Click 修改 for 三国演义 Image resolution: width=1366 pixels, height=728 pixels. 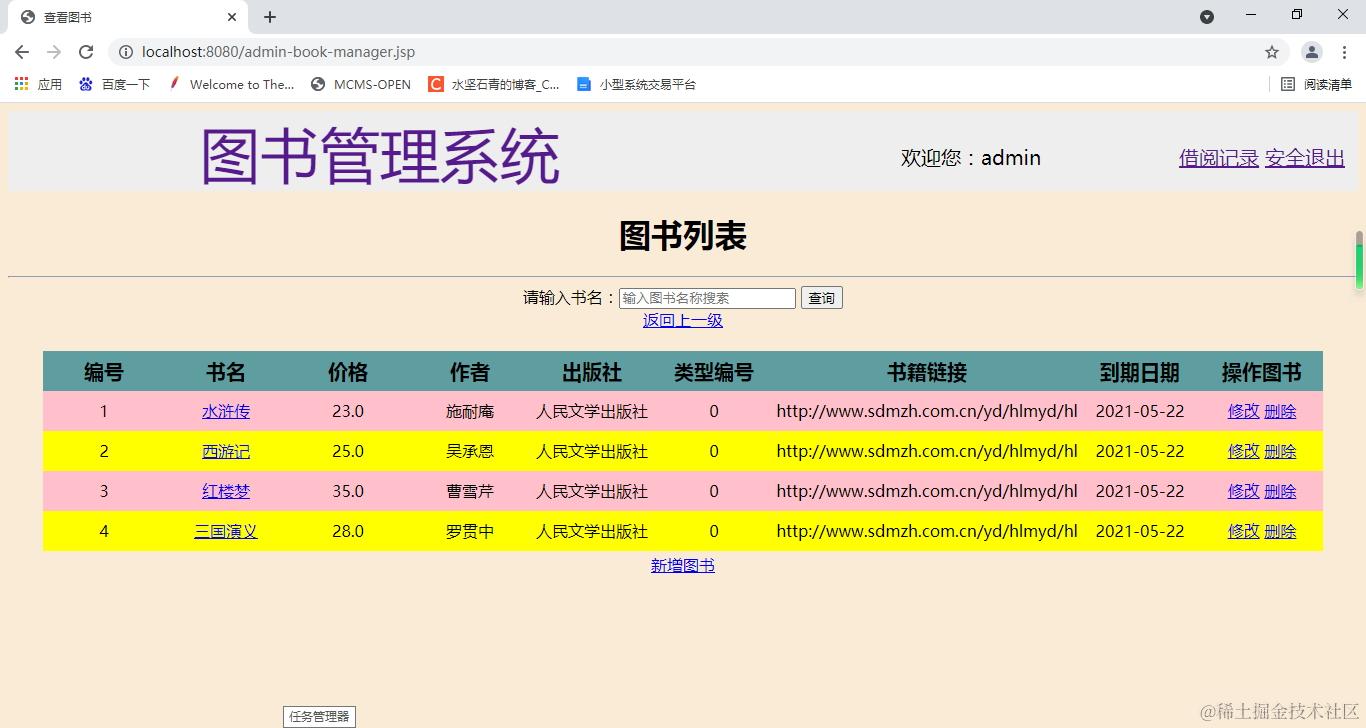[x=1242, y=531]
